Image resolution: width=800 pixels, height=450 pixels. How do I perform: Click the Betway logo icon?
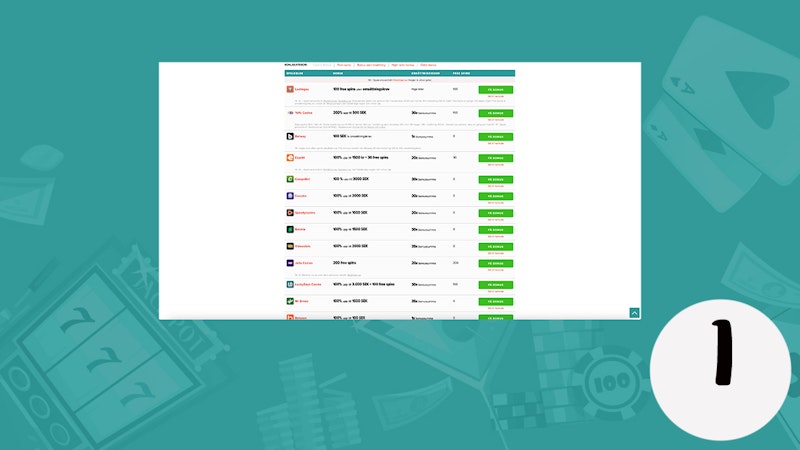(x=289, y=136)
